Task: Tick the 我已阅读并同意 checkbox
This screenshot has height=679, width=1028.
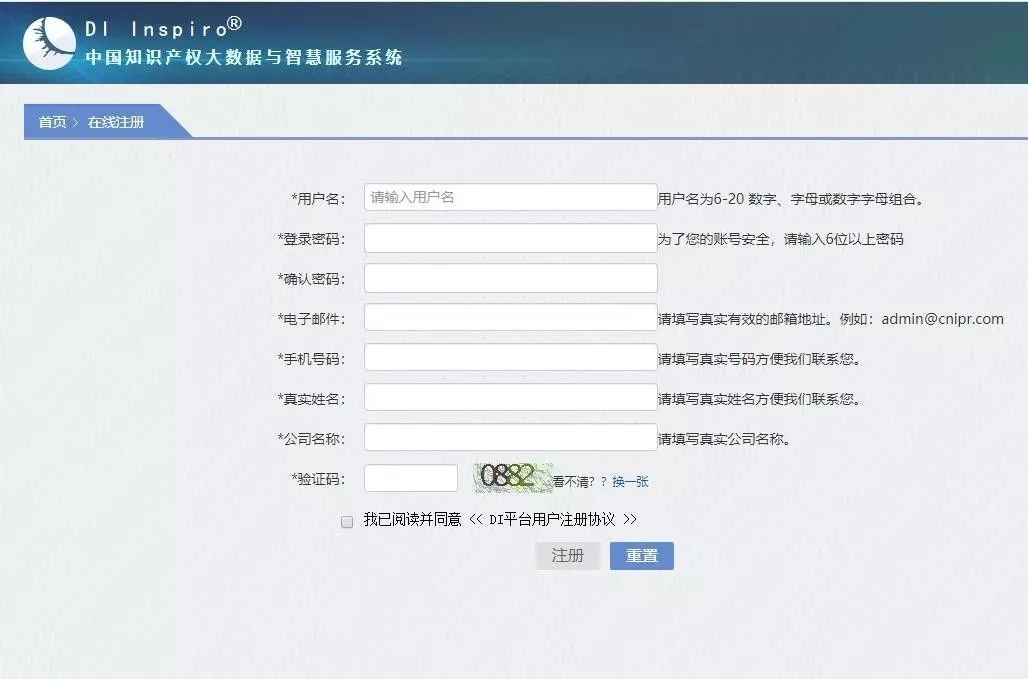Action: tap(347, 522)
